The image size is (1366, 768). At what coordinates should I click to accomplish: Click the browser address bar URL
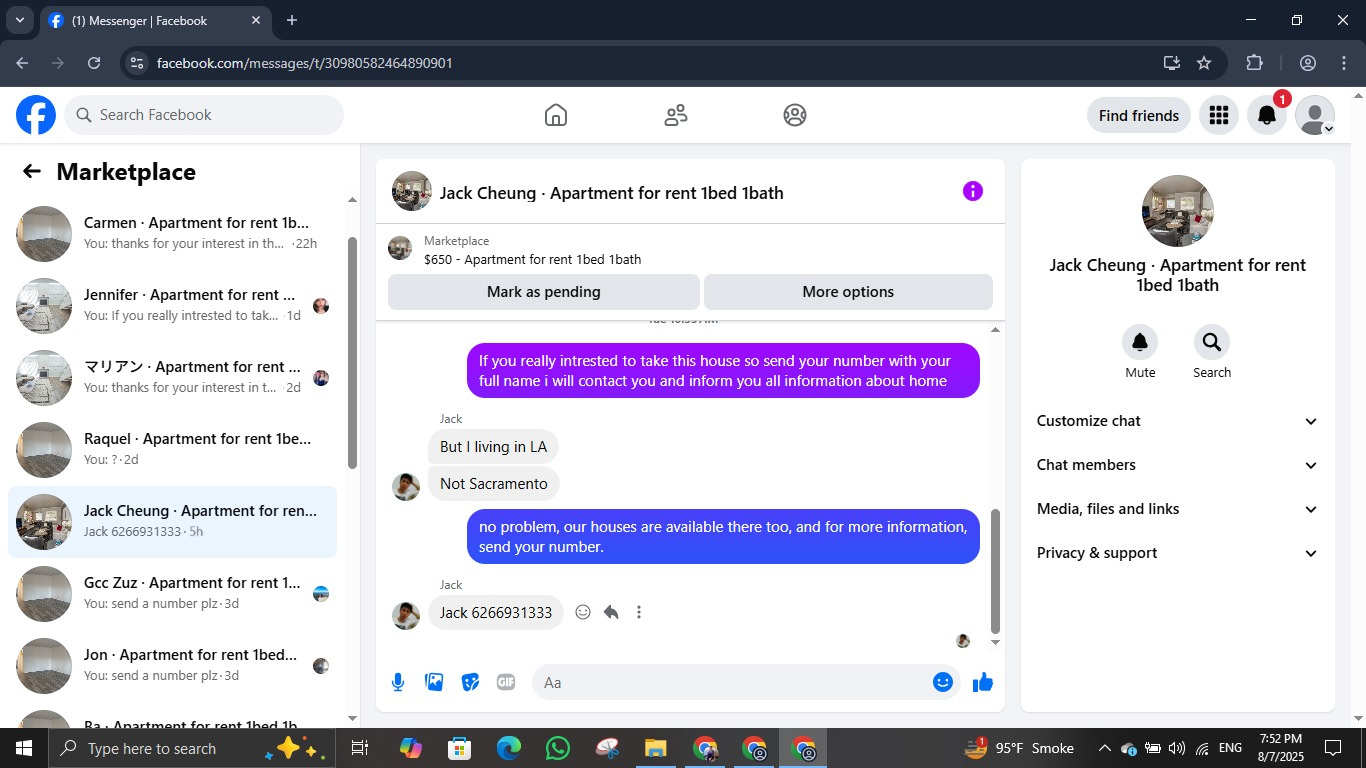pyautogui.click(x=305, y=63)
